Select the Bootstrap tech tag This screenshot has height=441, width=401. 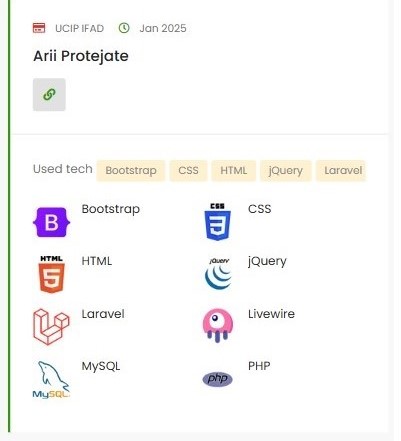click(x=131, y=171)
